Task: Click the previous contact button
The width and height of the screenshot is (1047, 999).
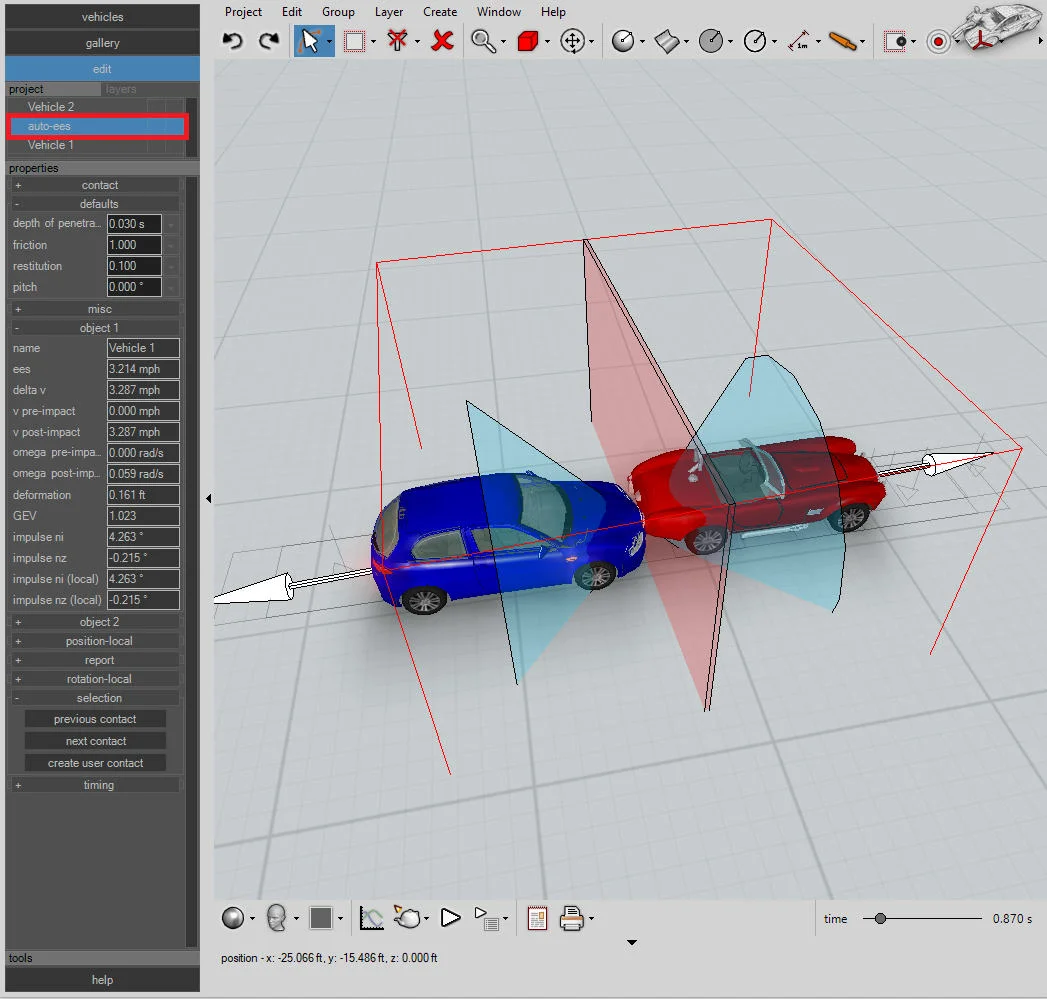Action: 95,719
